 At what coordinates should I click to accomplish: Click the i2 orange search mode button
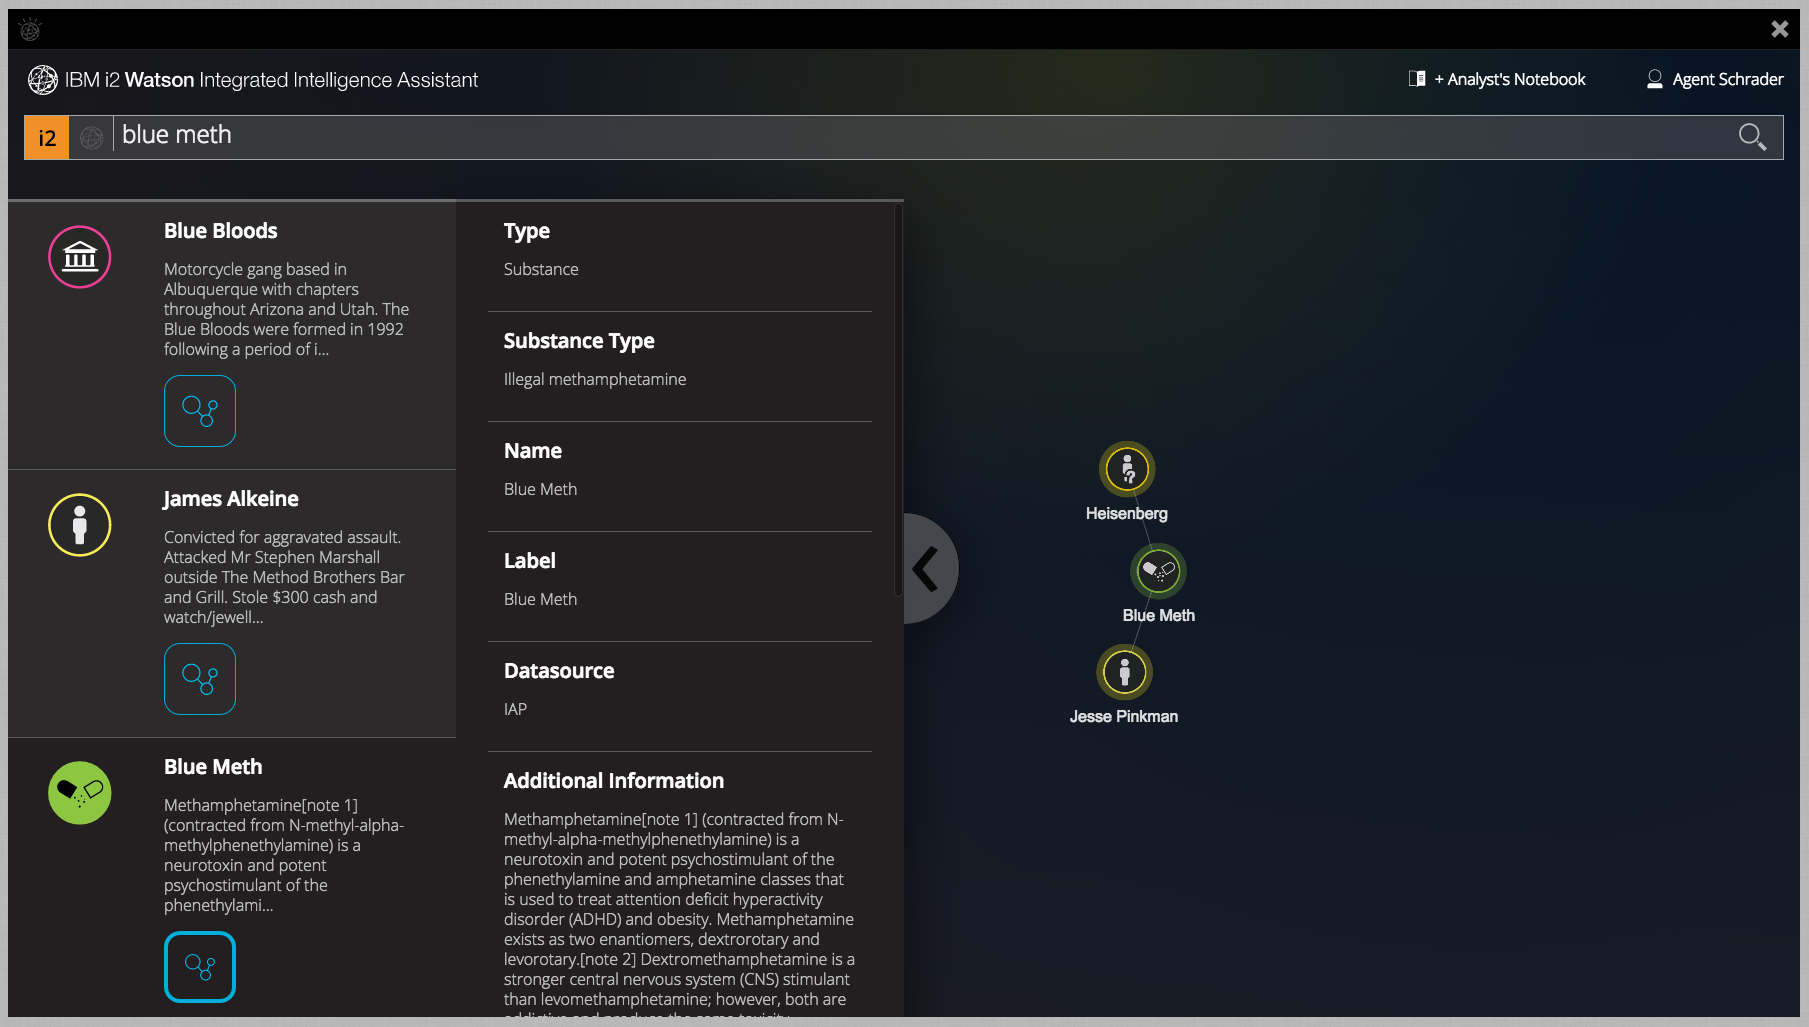click(46, 138)
